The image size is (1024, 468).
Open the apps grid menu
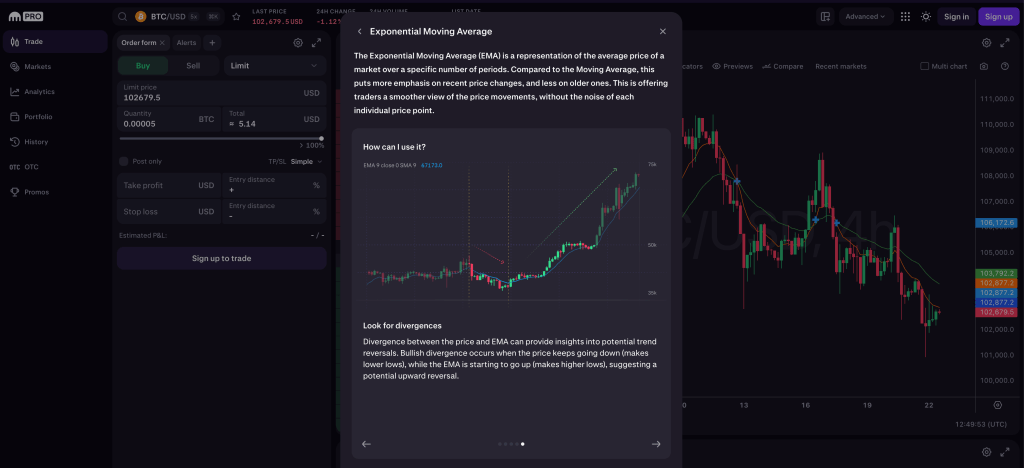(906, 16)
